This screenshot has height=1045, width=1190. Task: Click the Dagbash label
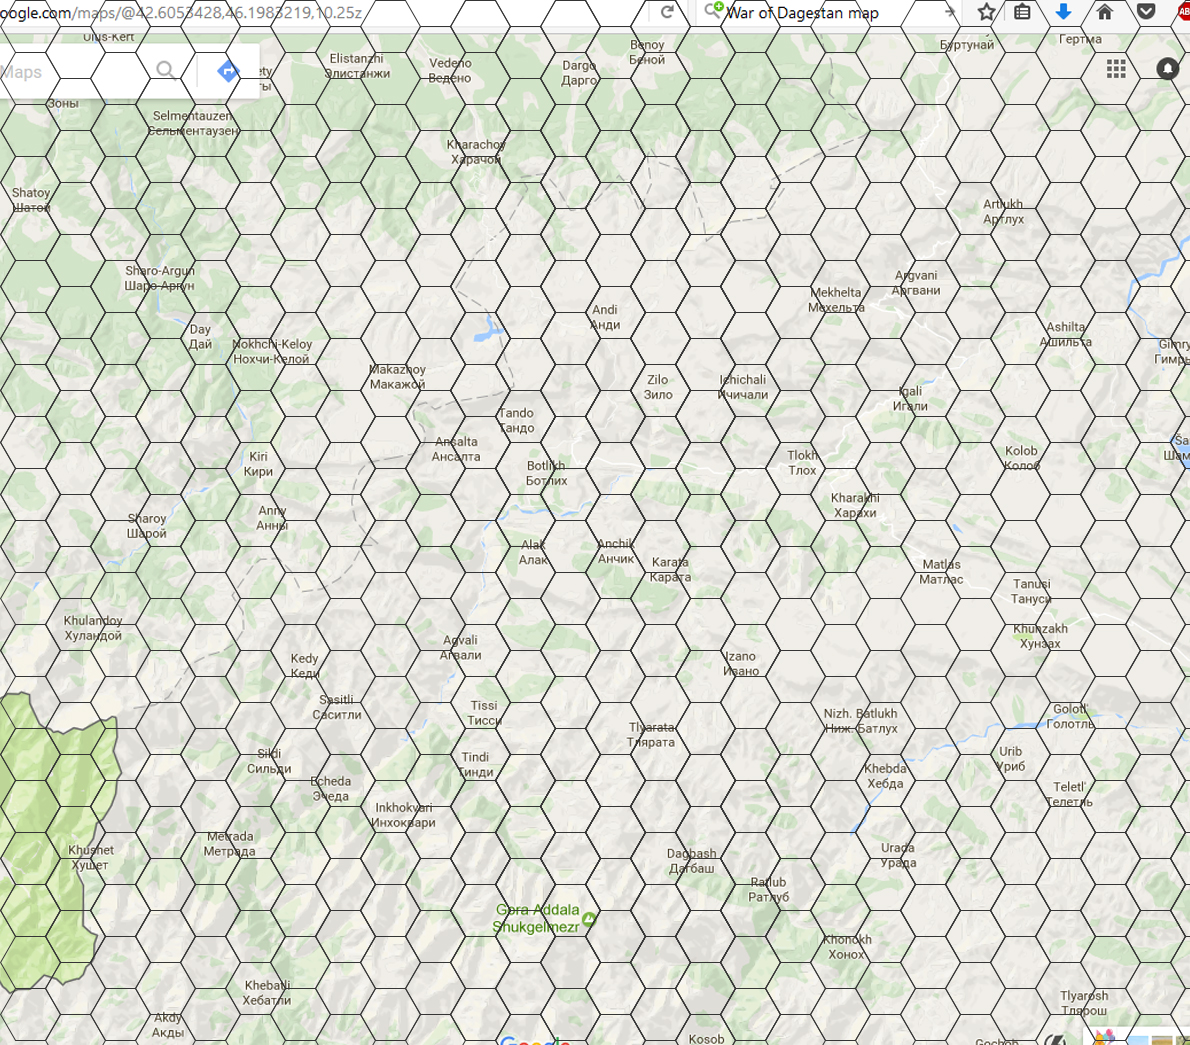[691, 861]
